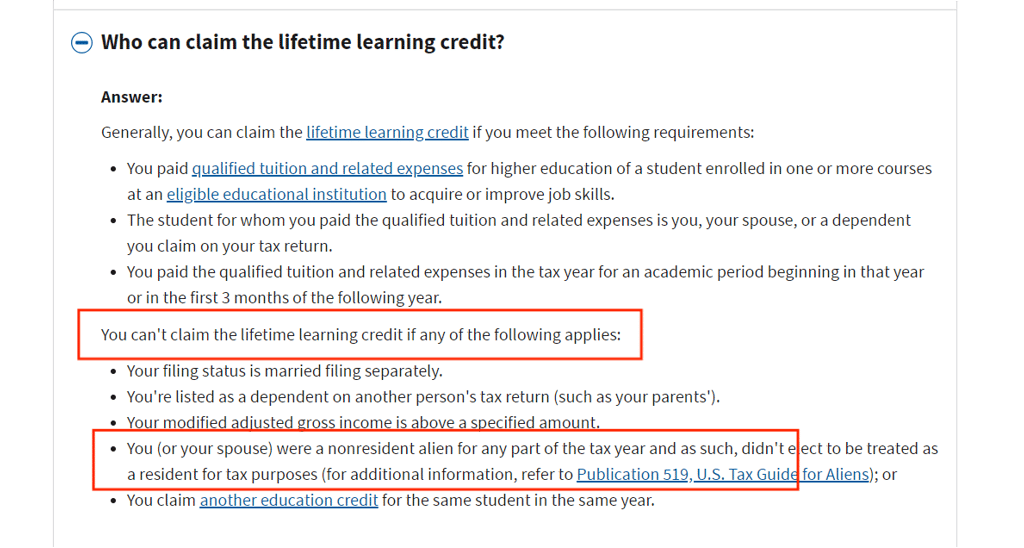1024x548 pixels.
Task: Click the minus circle collapse icon
Action: pyautogui.click(x=81, y=43)
